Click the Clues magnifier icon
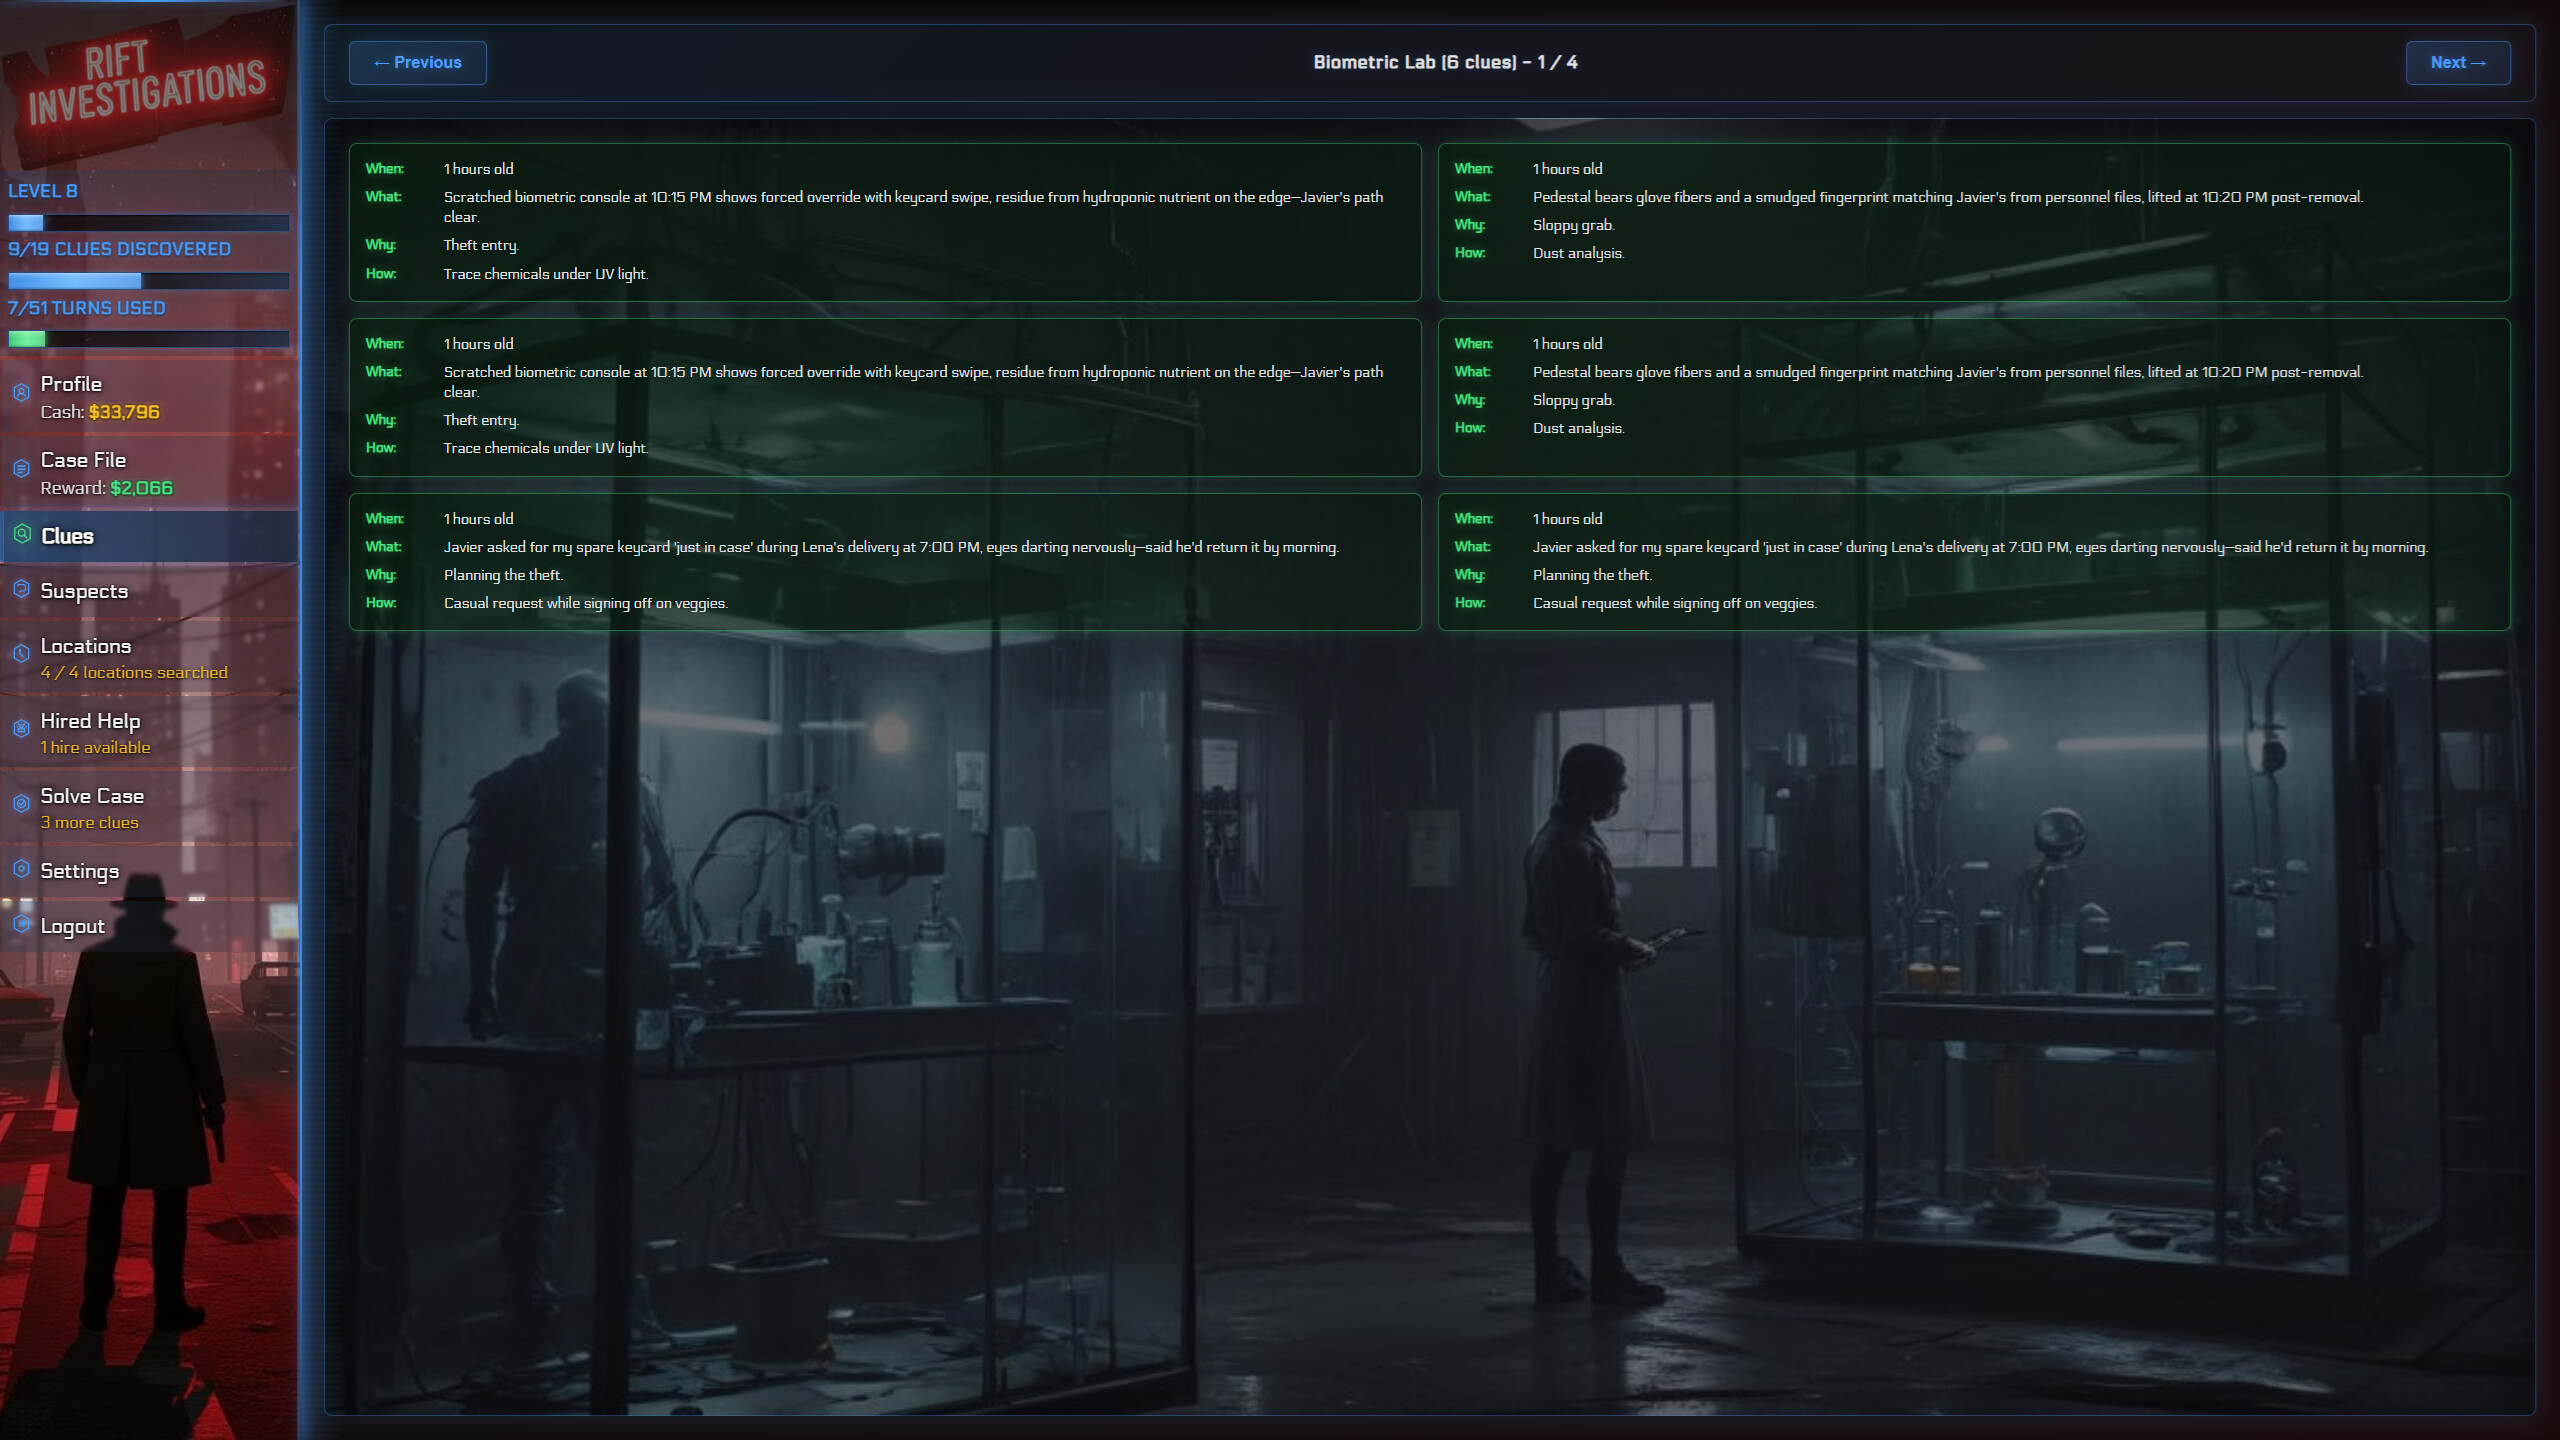Screen dimensions: 2560x1440 coord(22,536)
